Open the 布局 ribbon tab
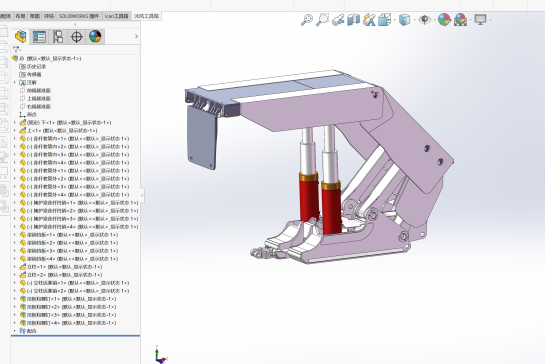Image resolution: width=545 pixels, height=364 pixels. [20, 16]
